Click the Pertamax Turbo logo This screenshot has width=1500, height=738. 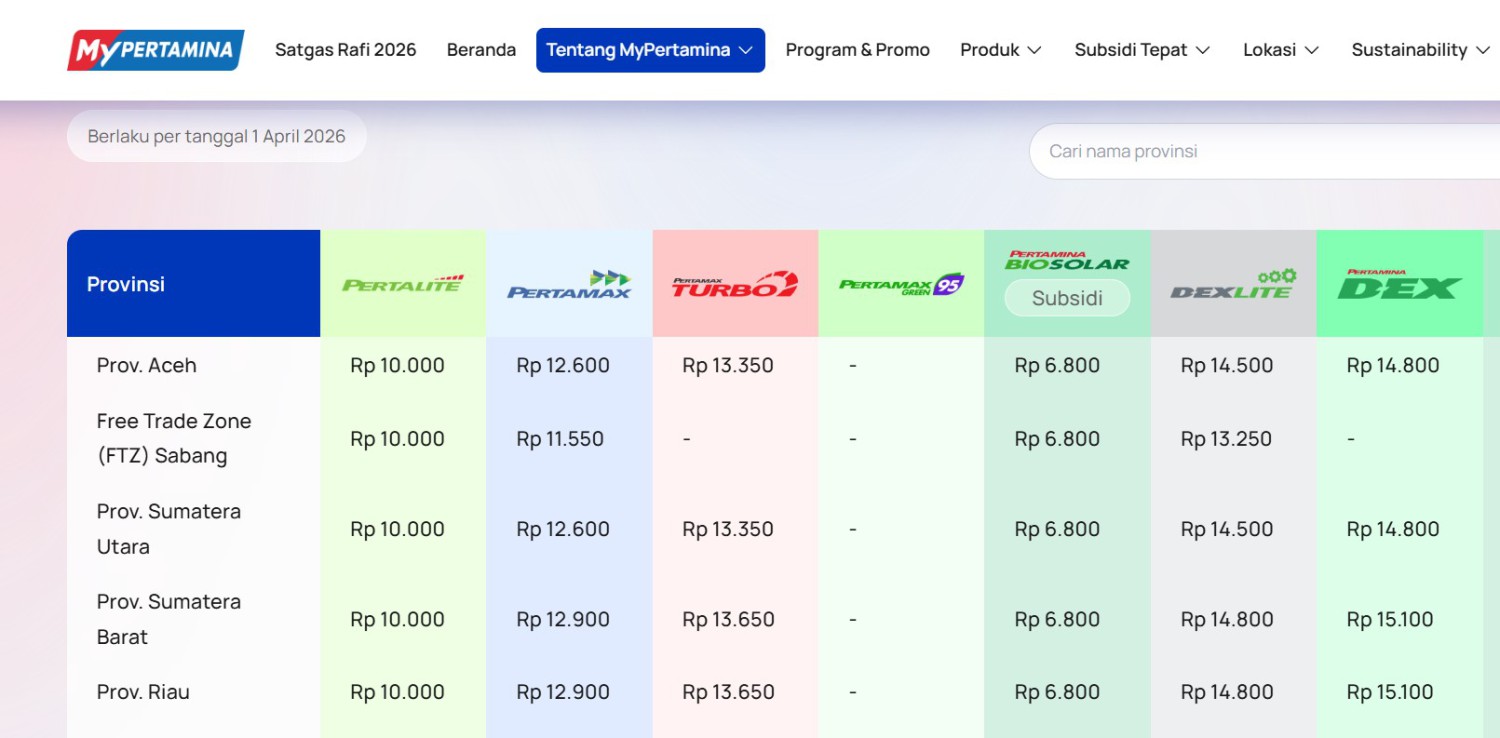pyautogui.click(x=735, y=284)
